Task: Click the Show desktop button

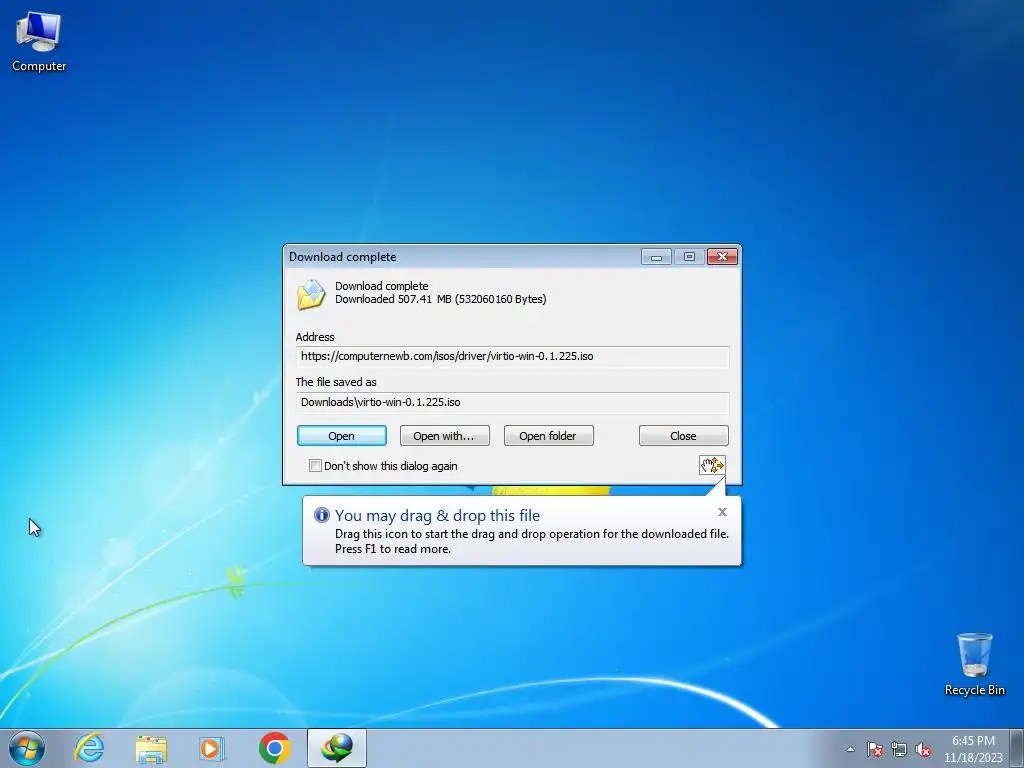Action: [x=1017, y=748]
